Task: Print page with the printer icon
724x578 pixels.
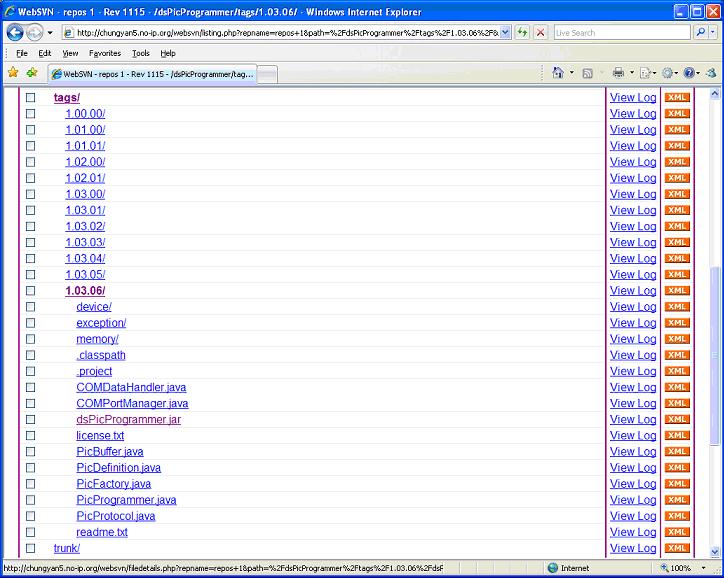Action: click(x=618, y=72)
